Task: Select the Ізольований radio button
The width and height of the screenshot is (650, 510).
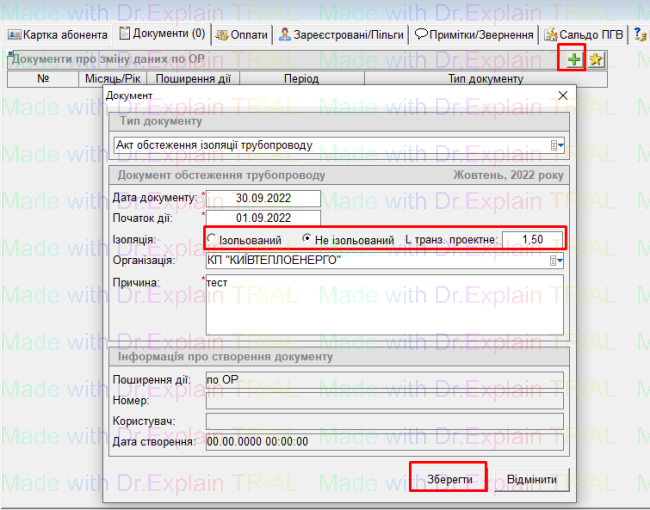Action: 211,240
